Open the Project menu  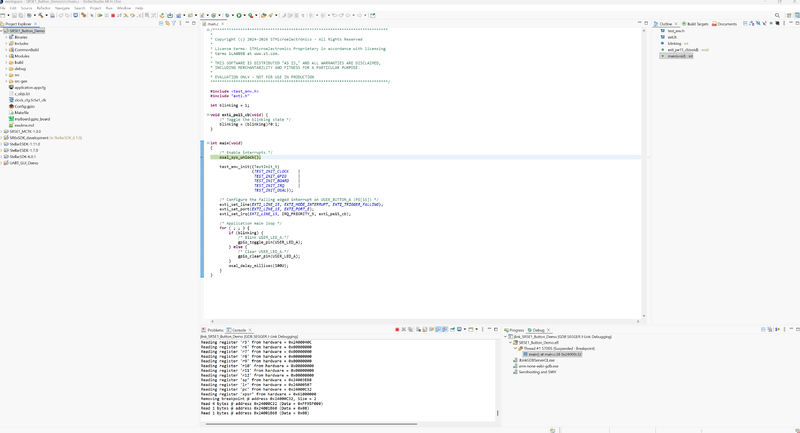pyautogui.click(x=95, y=8)
